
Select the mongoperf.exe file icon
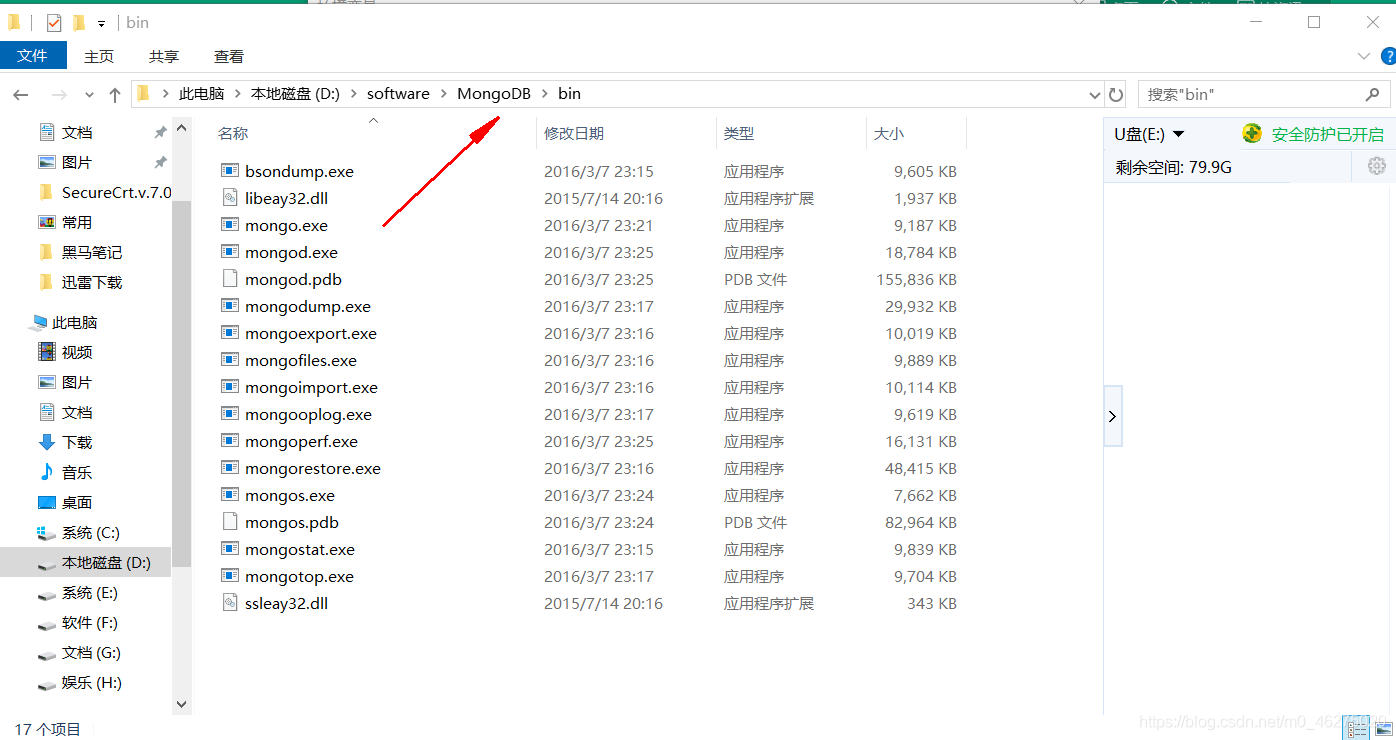tap(230, 441)
